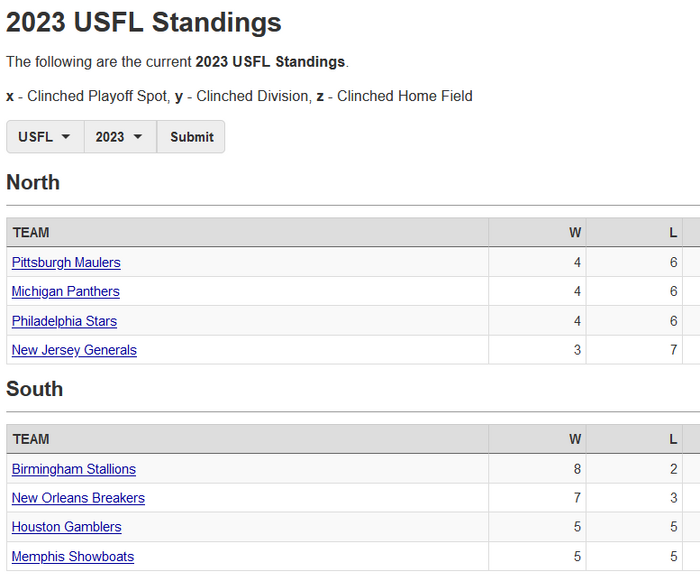Click the South table W column header
The width and height of the screenshot is (700, 581).
coord(575,439)
